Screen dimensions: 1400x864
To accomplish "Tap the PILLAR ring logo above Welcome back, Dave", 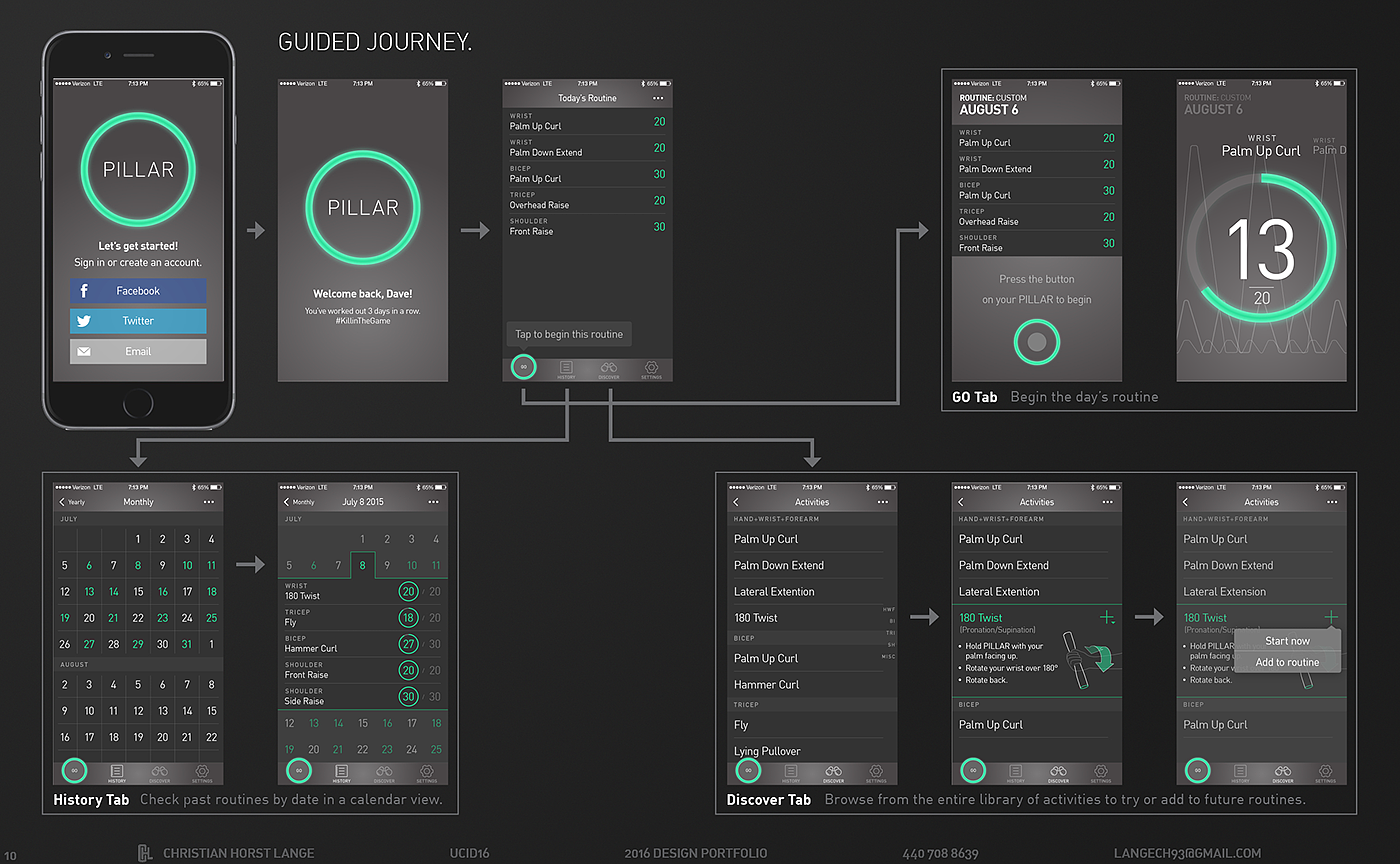I will click(x=363, y=207).
